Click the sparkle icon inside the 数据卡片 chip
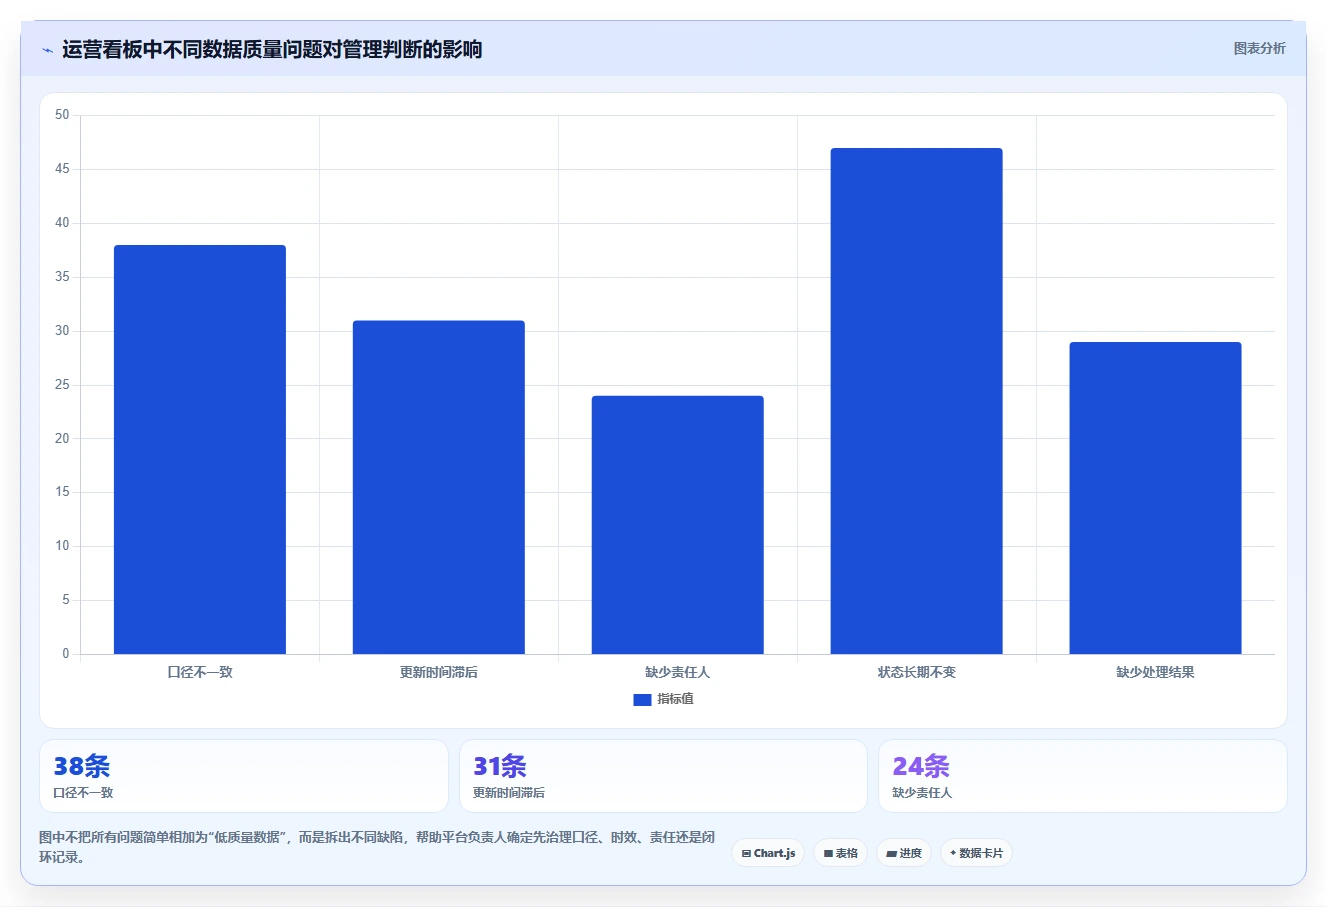This screenshot has height=907, width=1327. [x=953, y=853]
